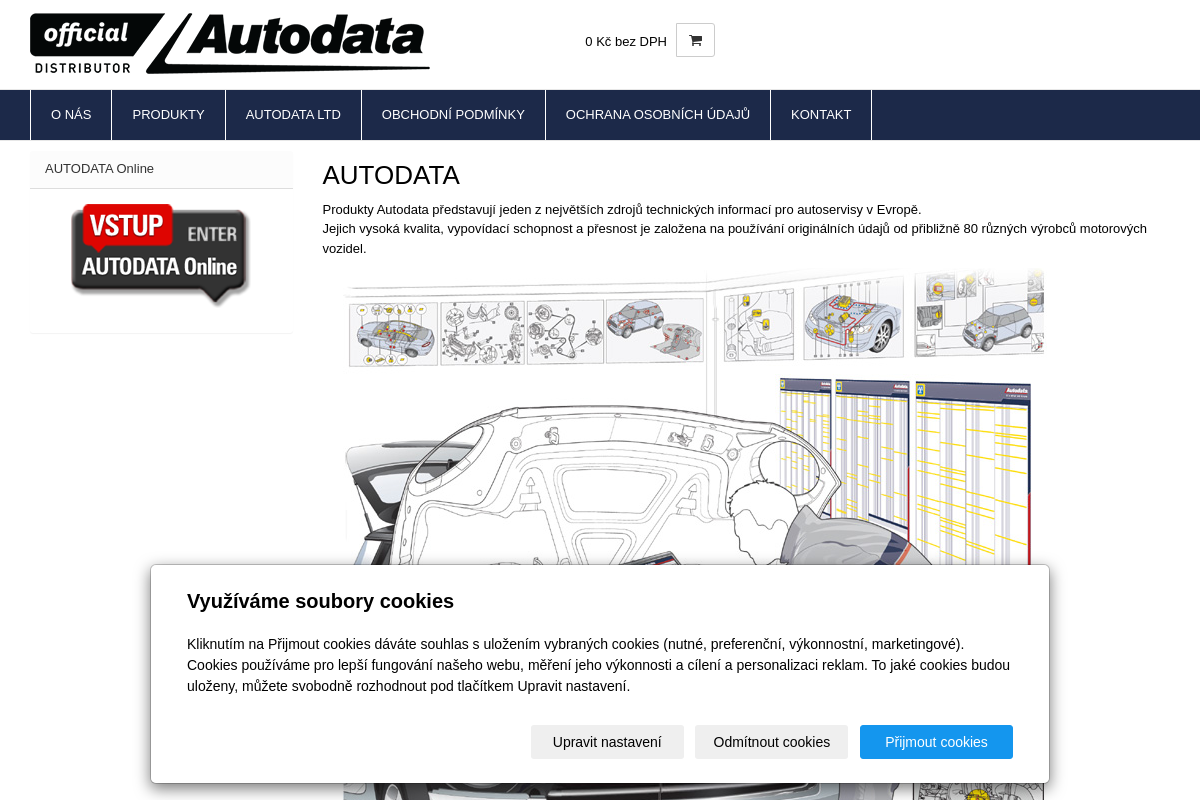The height and width of the screenshot is (800, 1200).
Task: Select the AUTODATA Online sidebar link
Action: (x=99, y=168)
